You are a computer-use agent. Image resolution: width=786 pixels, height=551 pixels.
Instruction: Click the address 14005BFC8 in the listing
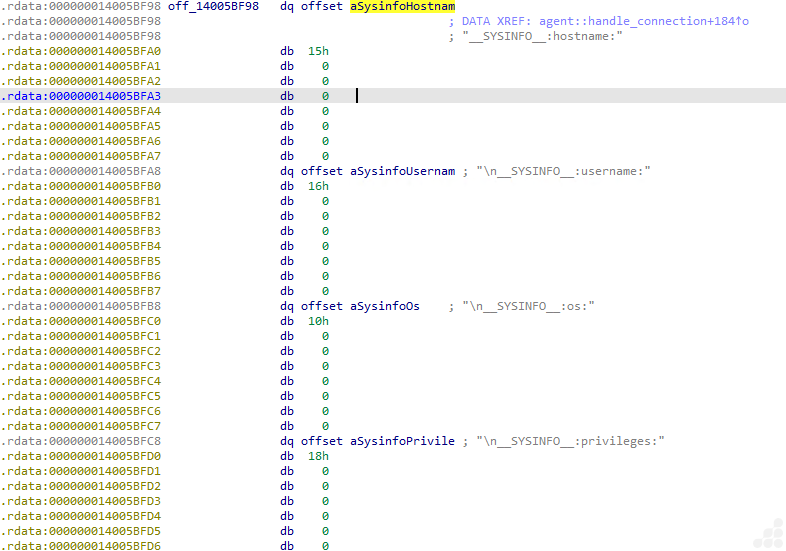point(81,441)
